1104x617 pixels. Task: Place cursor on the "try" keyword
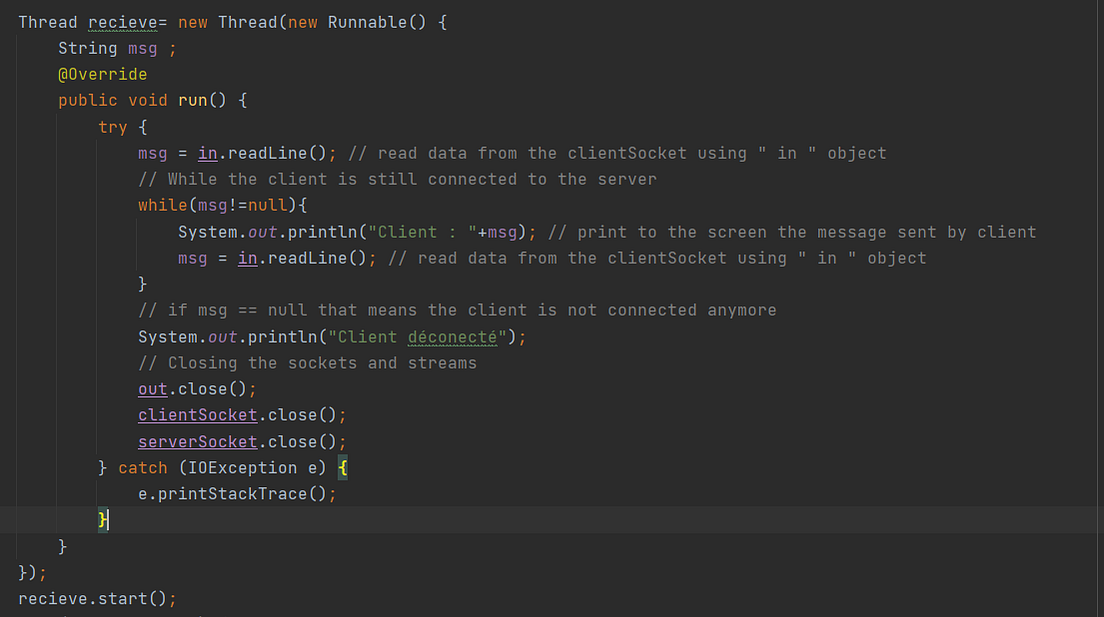[x=113, y=126]
